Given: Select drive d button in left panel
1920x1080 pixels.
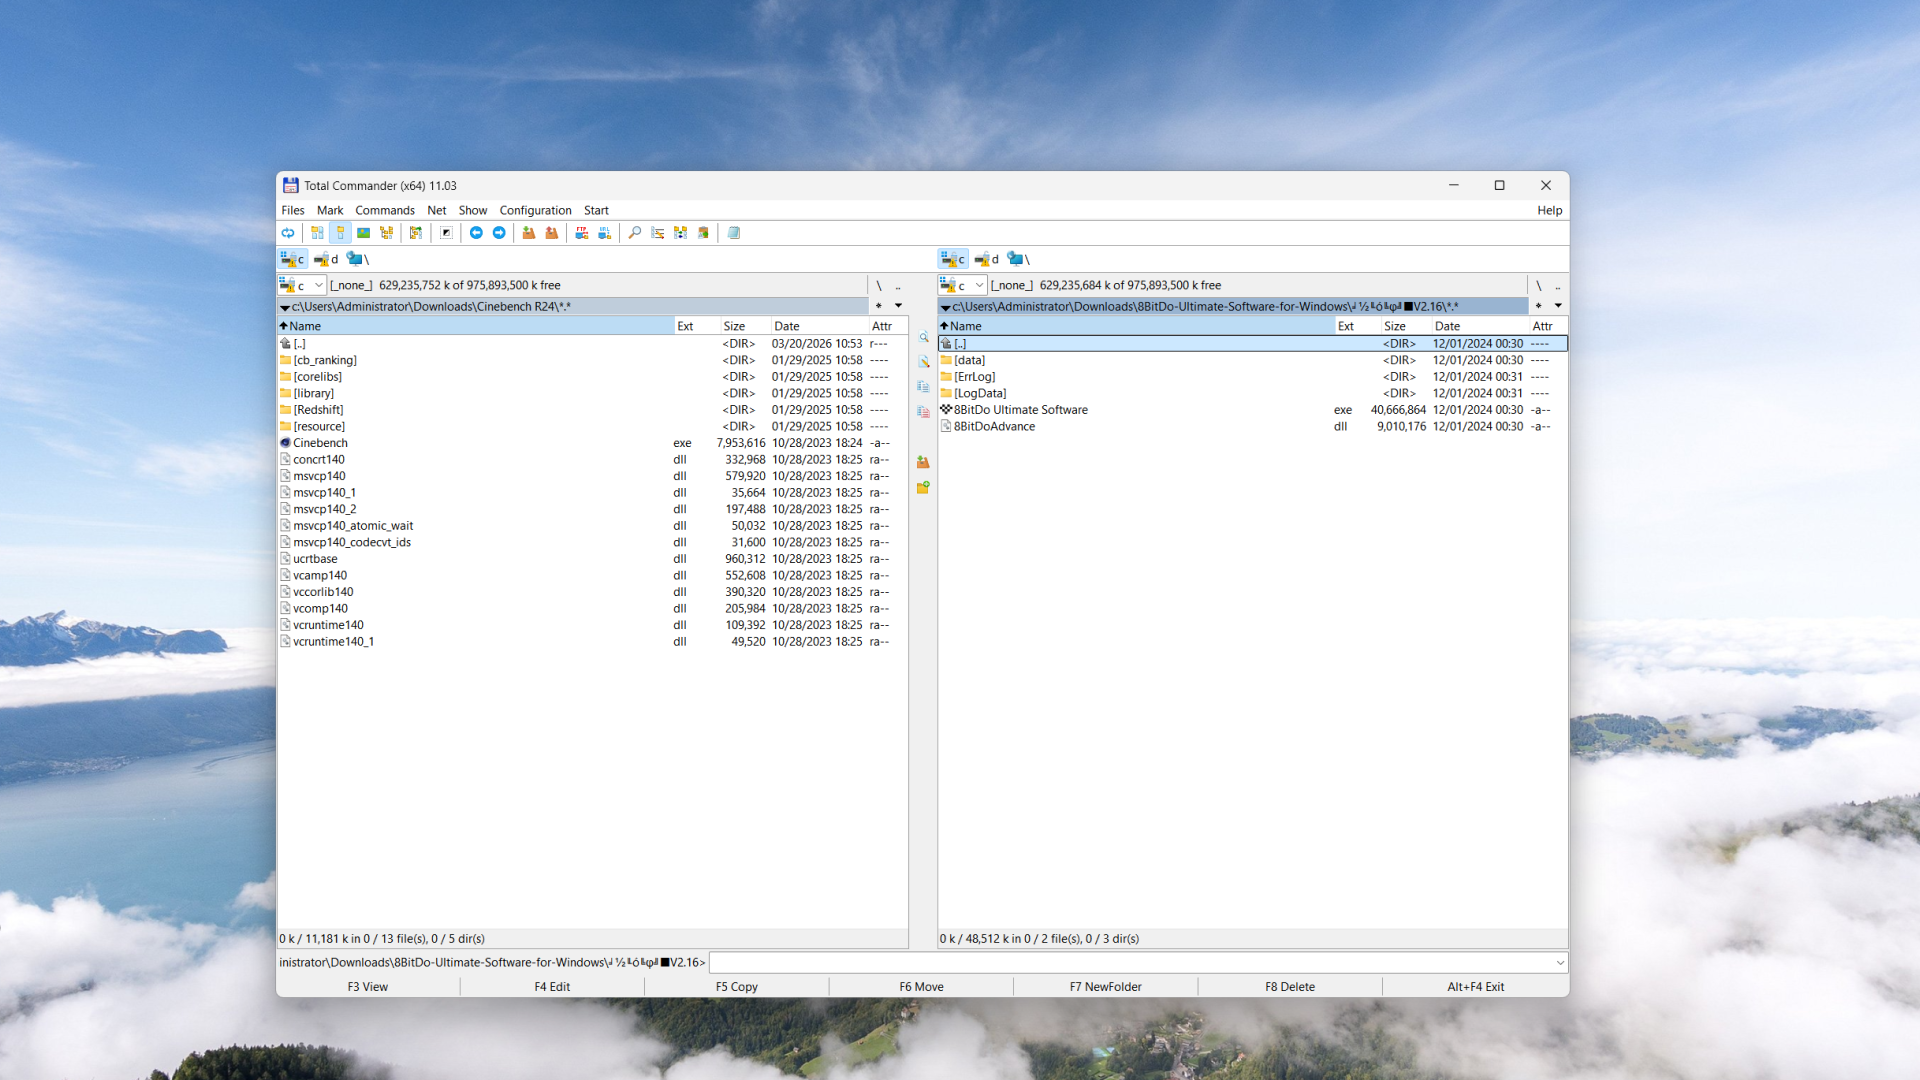Looking at the screenshot, I should point(326,259).
